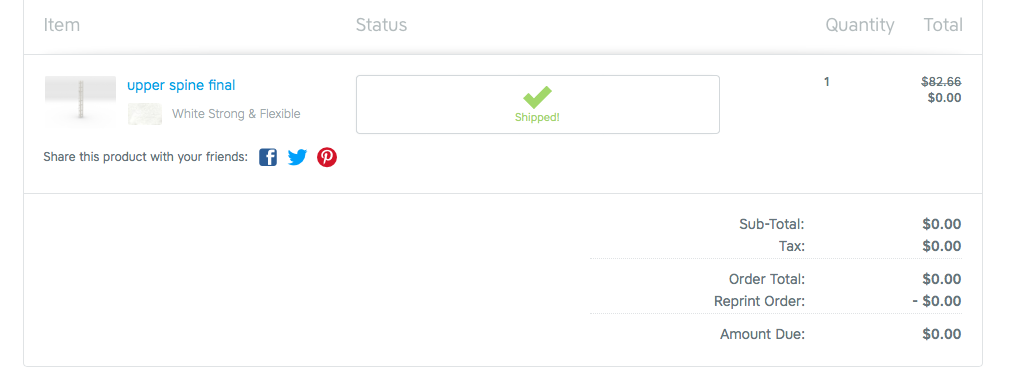Share product on Twitter
Image resolution: width=1012 pixels, height=388 pixels.
coord(297,157)
